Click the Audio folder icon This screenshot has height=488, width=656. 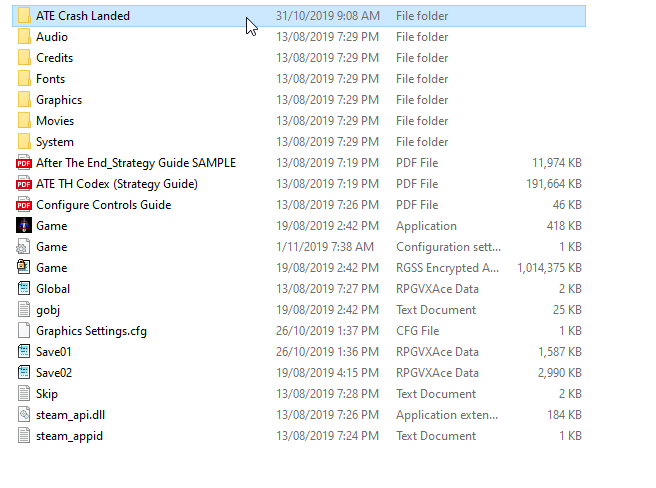(24, 37)
